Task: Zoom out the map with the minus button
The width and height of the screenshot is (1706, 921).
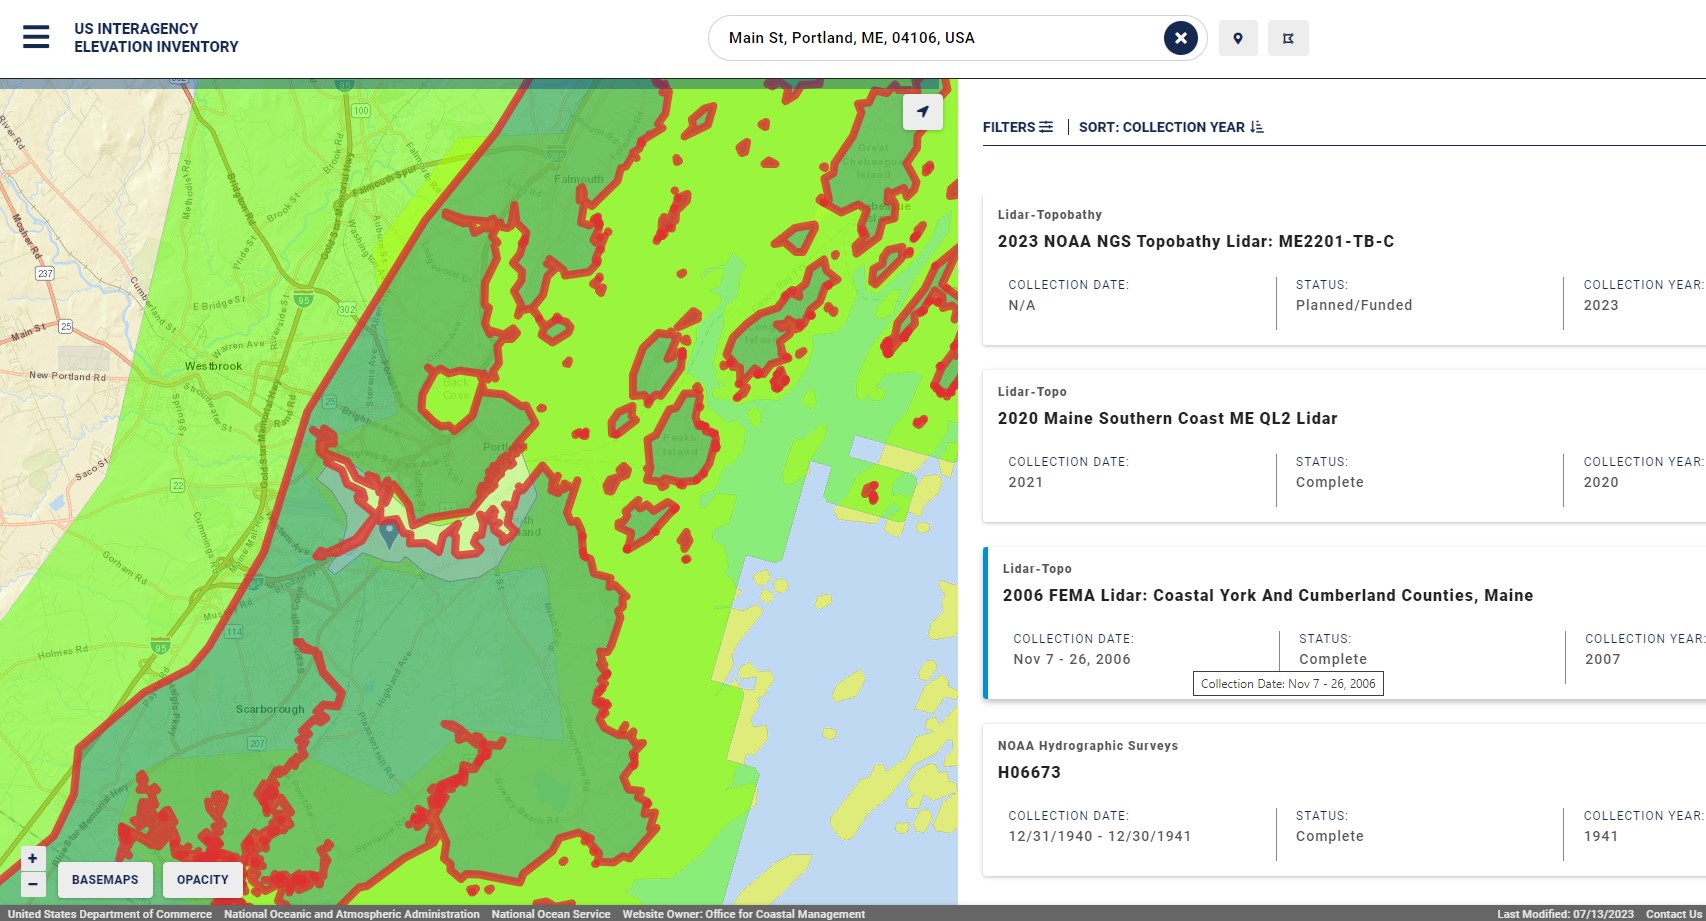Action: click(x=33, y=884)
